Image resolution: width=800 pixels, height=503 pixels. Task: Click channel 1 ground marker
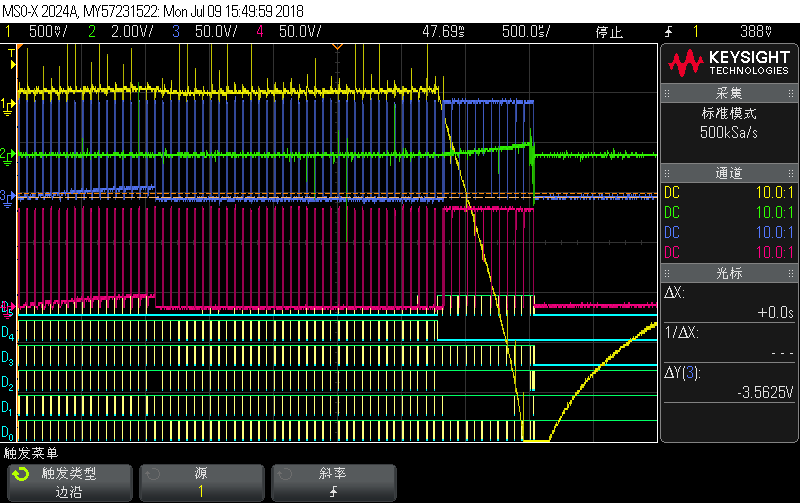(x=7, y=106)
